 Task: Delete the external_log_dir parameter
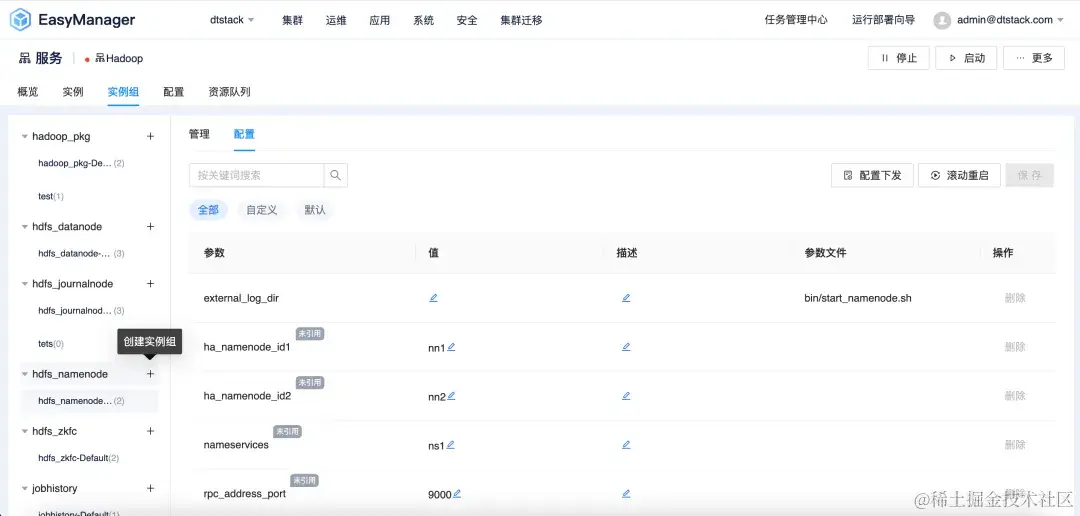pos(1015,298)
